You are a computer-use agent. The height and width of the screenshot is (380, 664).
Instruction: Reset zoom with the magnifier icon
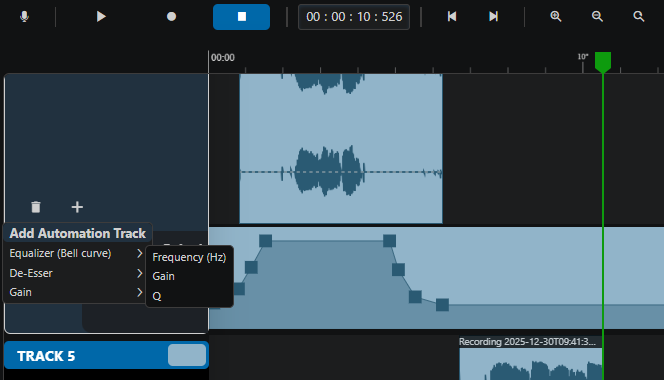click(639, 17)
